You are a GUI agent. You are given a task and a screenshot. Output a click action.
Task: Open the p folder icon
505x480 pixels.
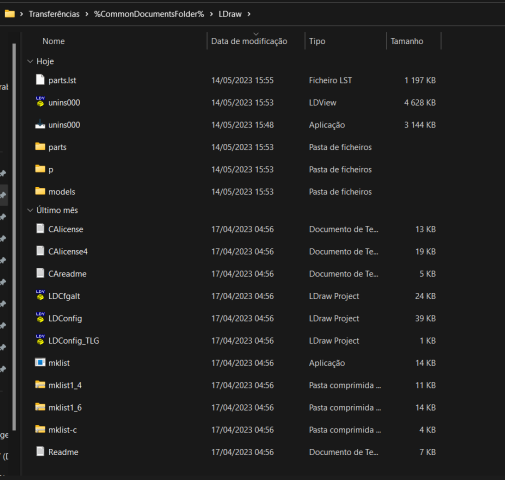coord(40,169)
